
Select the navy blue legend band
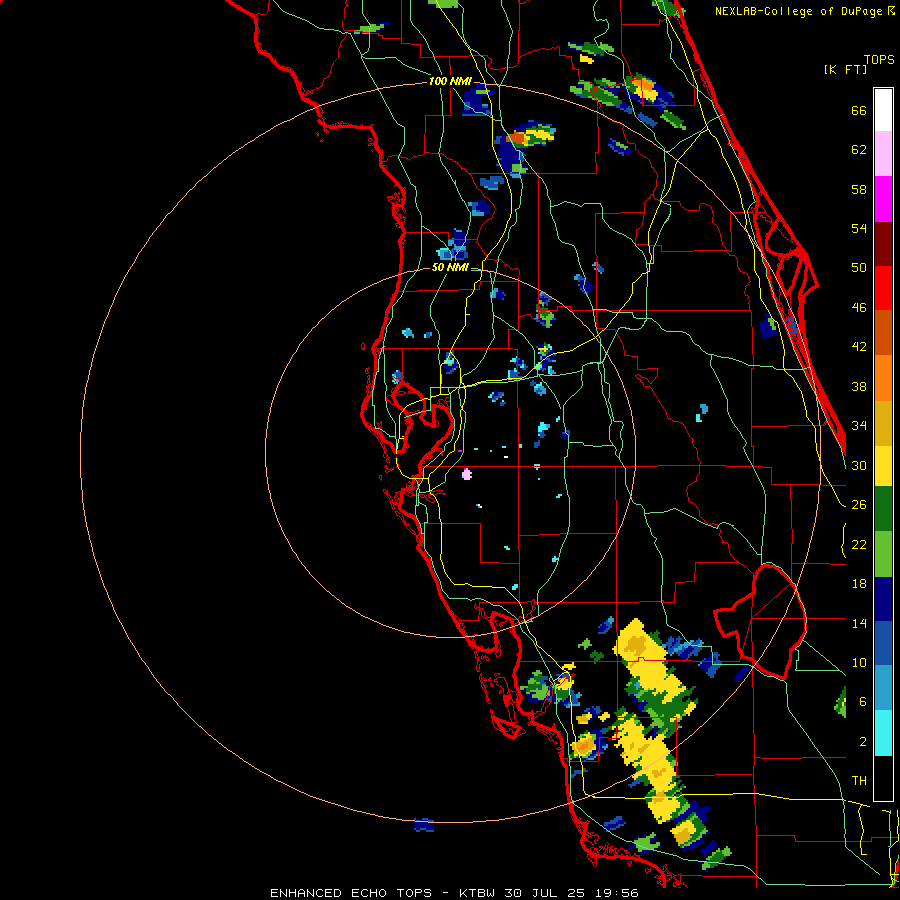tap(883, 599)
